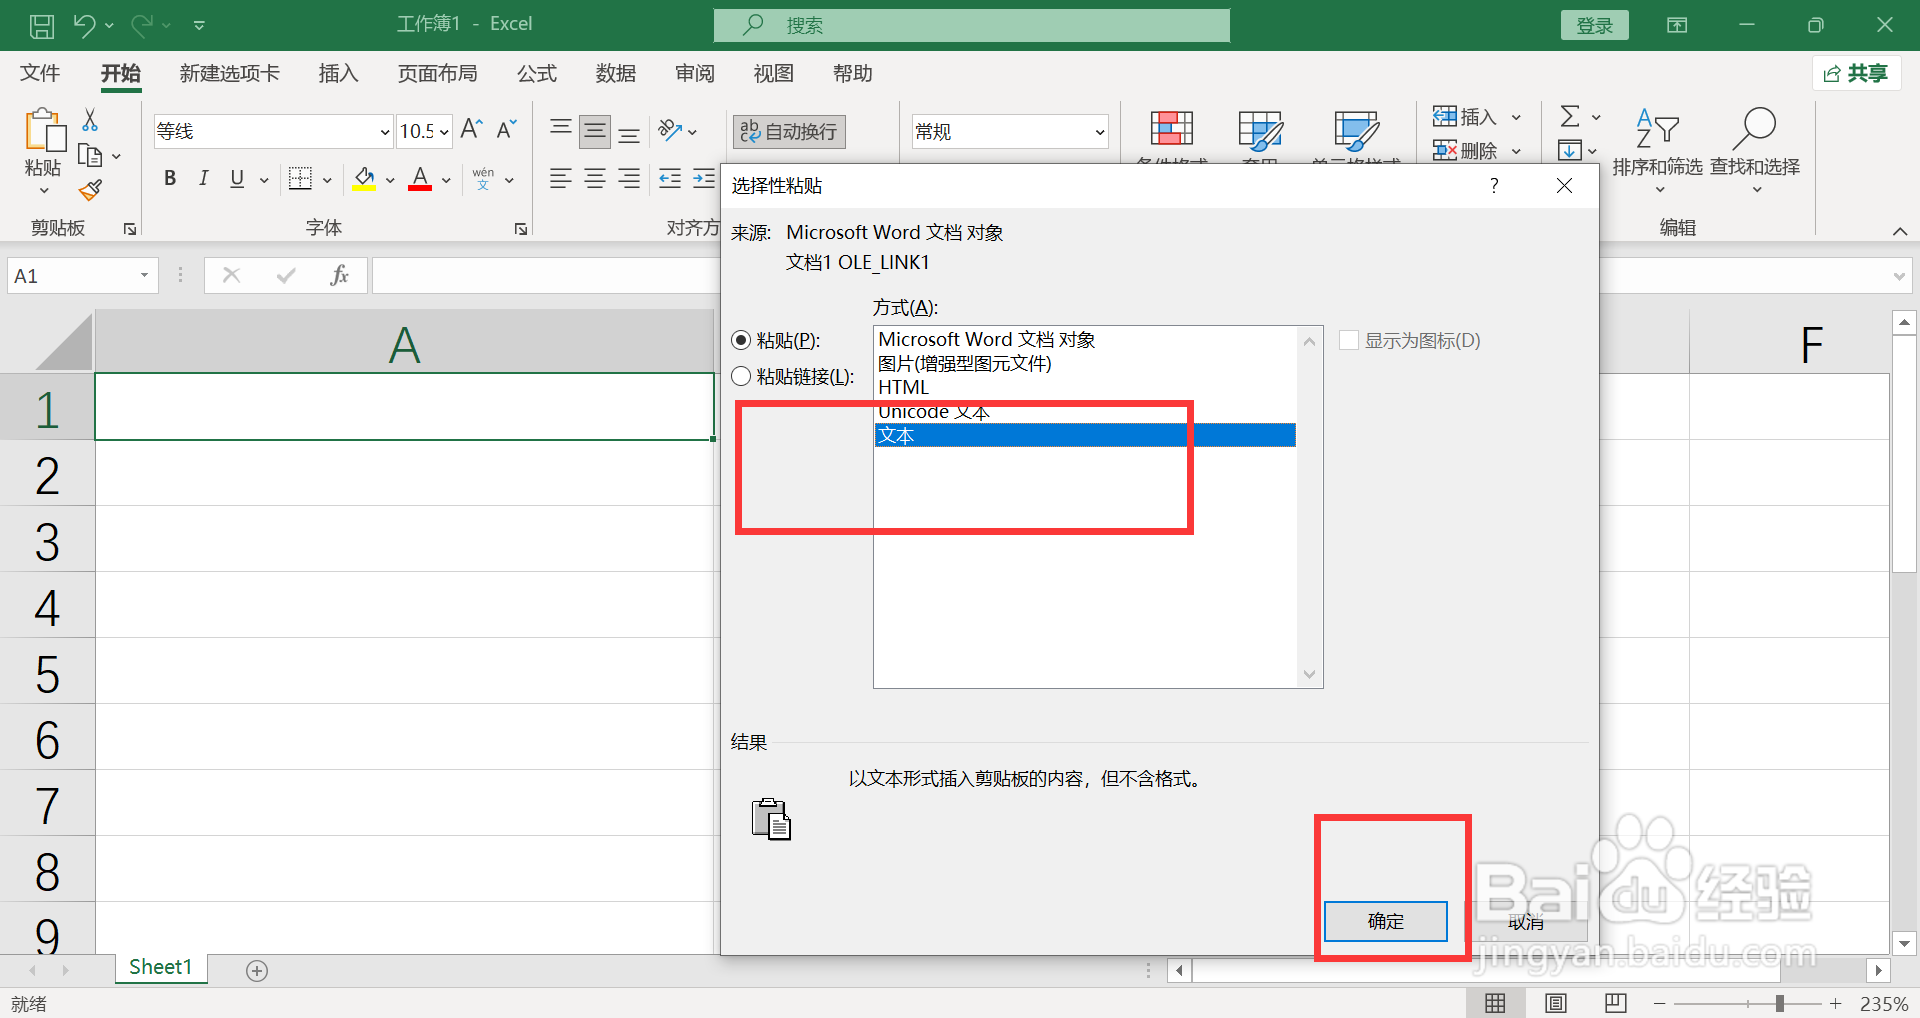Click the 登录 sign-in button
The image size is (1920, 1018).
(1595, 26)
